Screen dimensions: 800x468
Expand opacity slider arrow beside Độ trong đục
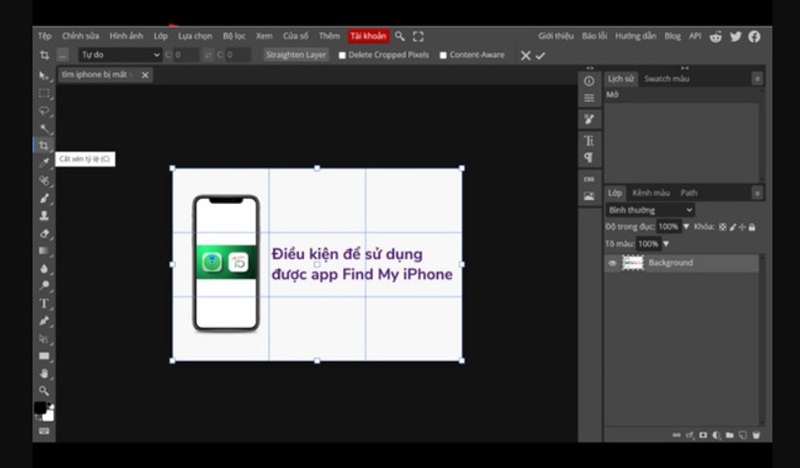click(x=686, y=227)
